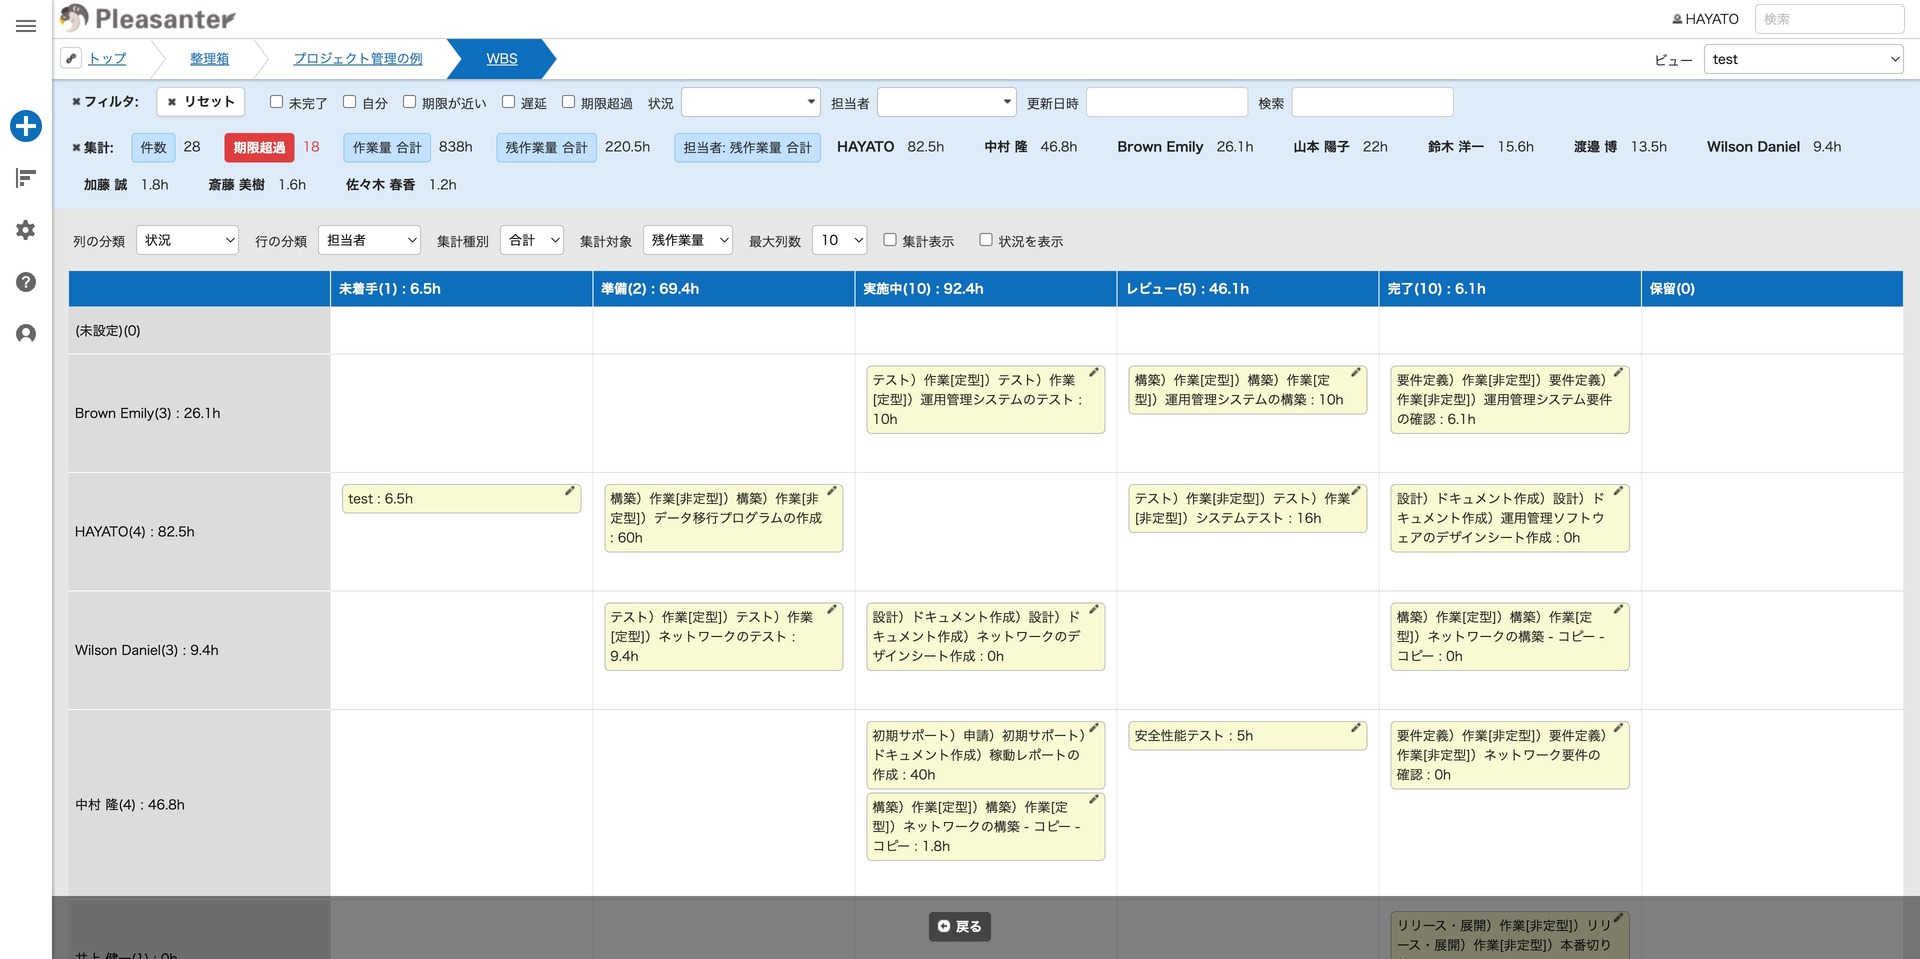Click the user account icon in sidebar
Image resolution: width=1920 pixels, height=959 pixels.
point(26,334)
